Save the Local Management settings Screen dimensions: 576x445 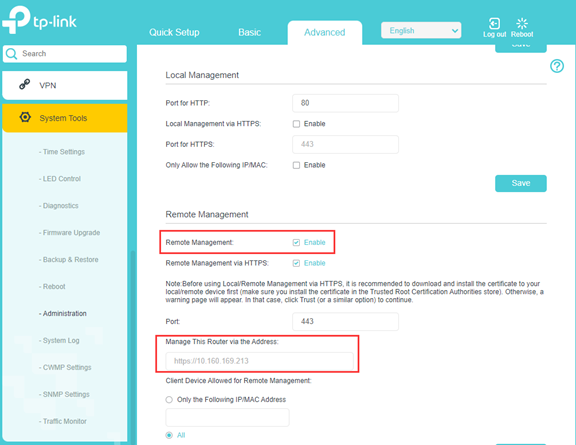tap(521, 183)
